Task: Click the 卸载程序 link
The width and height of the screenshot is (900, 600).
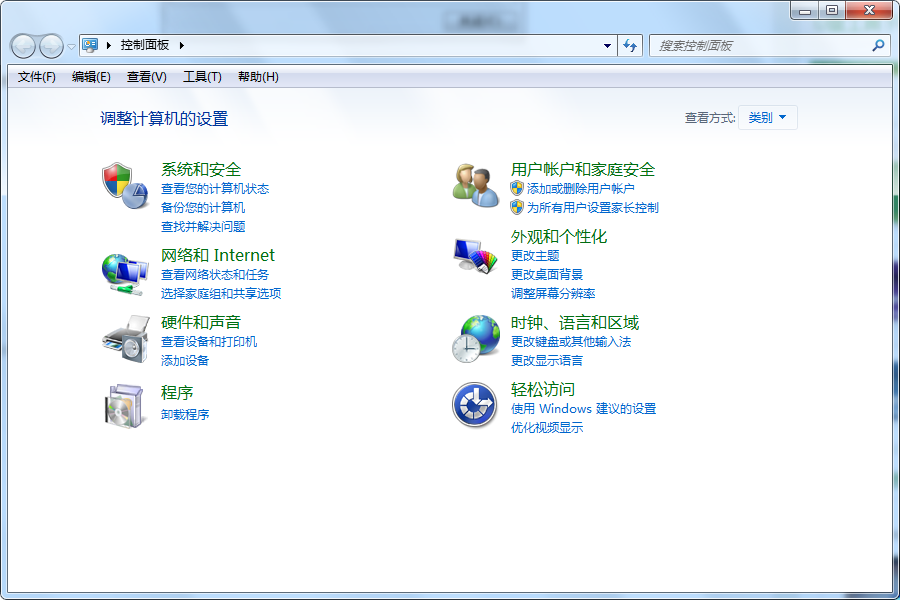Action: pyautogui.click(x=185, y=415)
